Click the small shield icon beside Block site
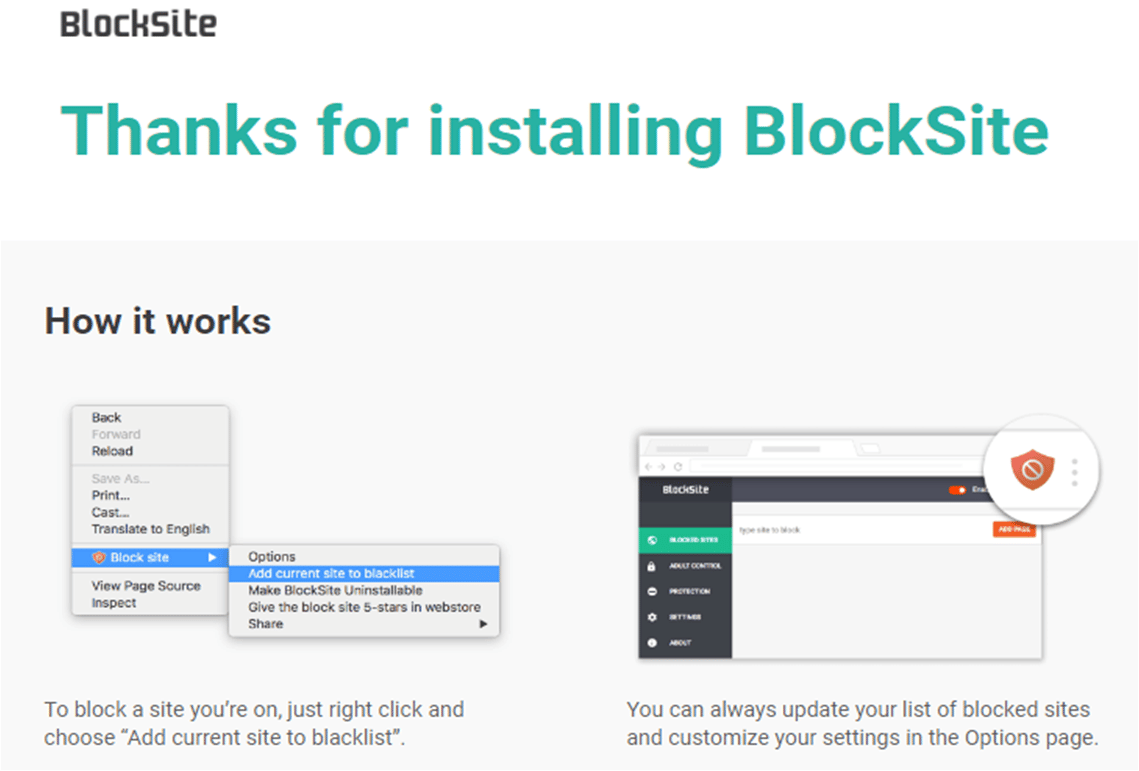 99,557
